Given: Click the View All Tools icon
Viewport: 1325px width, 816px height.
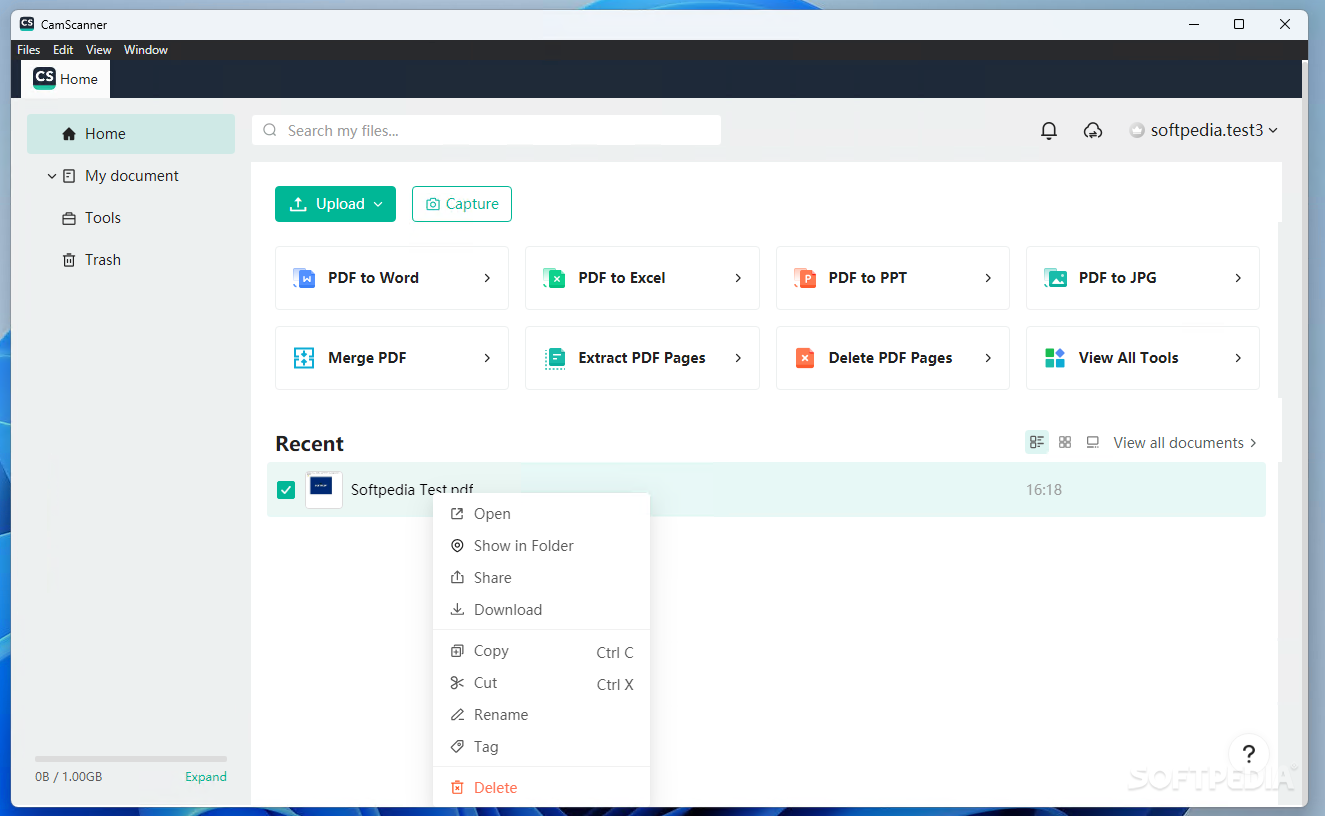Looking at the screenshot, I should click(1055, 358).
